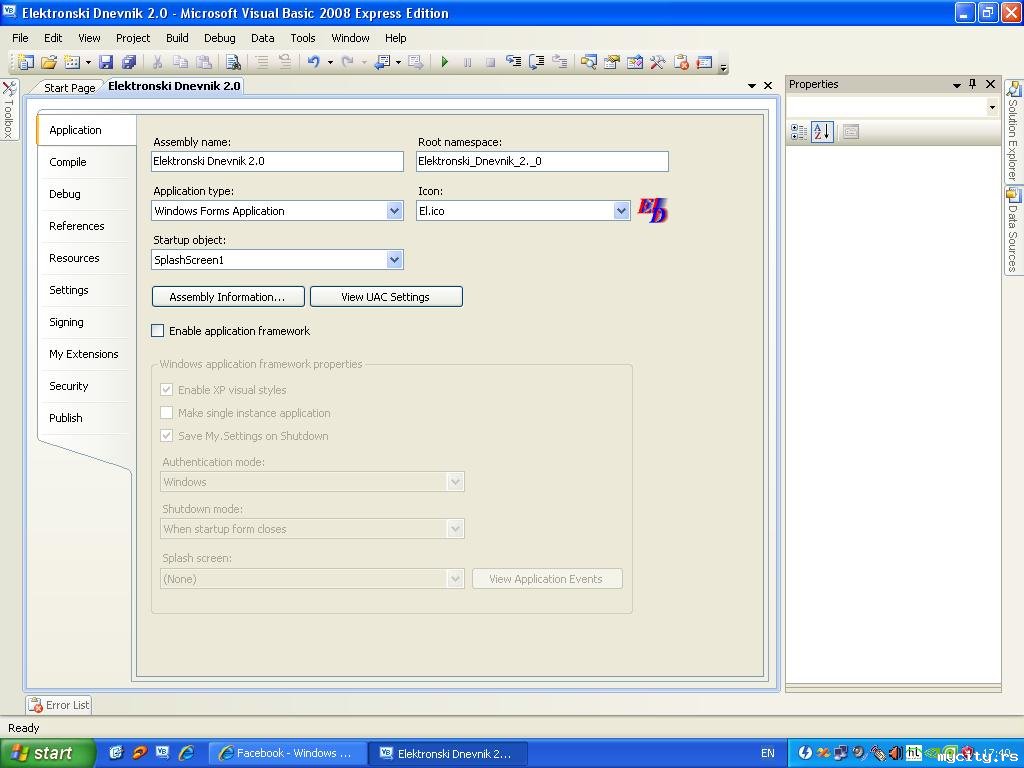Click the Assembly name input field
Image resolution: width=1024 pixels, height=768 pixels.
pyautogui.click(x=277, y=161)
